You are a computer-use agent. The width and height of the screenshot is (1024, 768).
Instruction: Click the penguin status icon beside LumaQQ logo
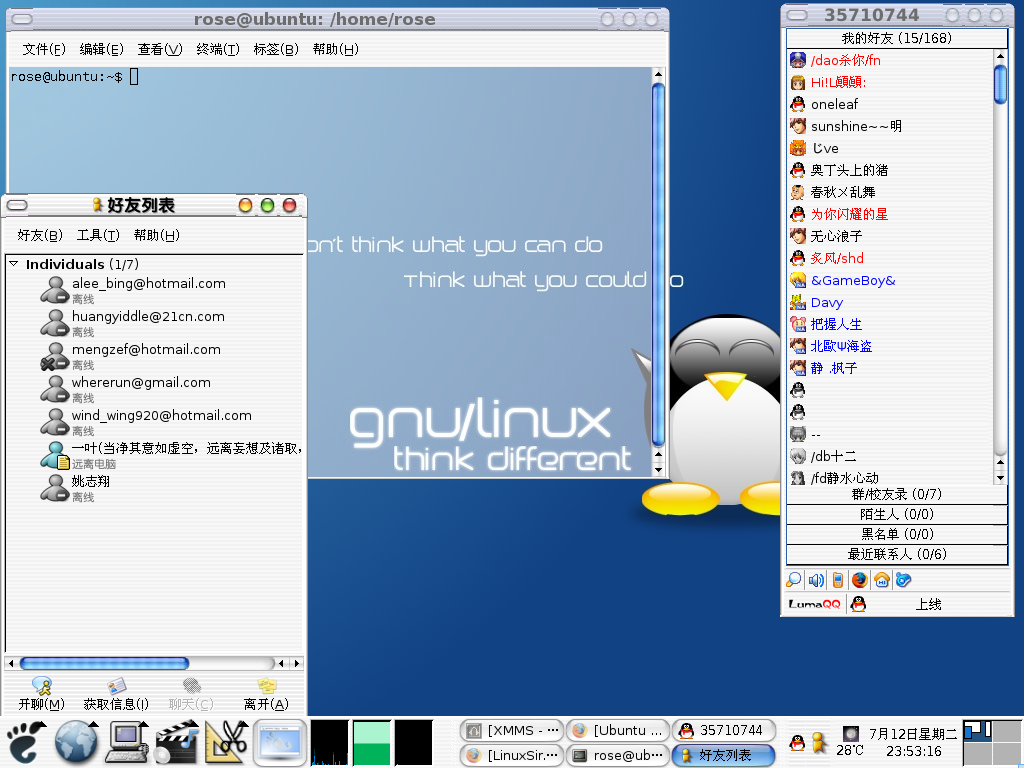click(x=859, y=604)
